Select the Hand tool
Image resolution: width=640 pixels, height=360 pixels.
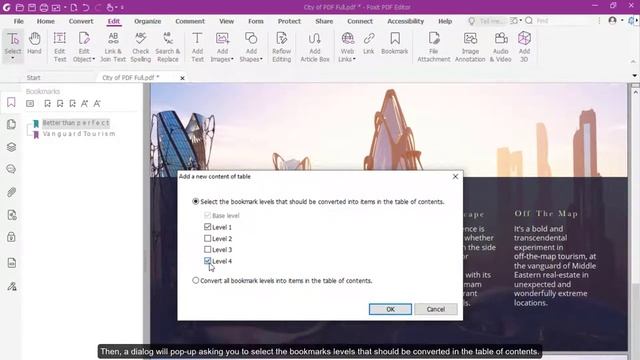[x=34, y=43]
